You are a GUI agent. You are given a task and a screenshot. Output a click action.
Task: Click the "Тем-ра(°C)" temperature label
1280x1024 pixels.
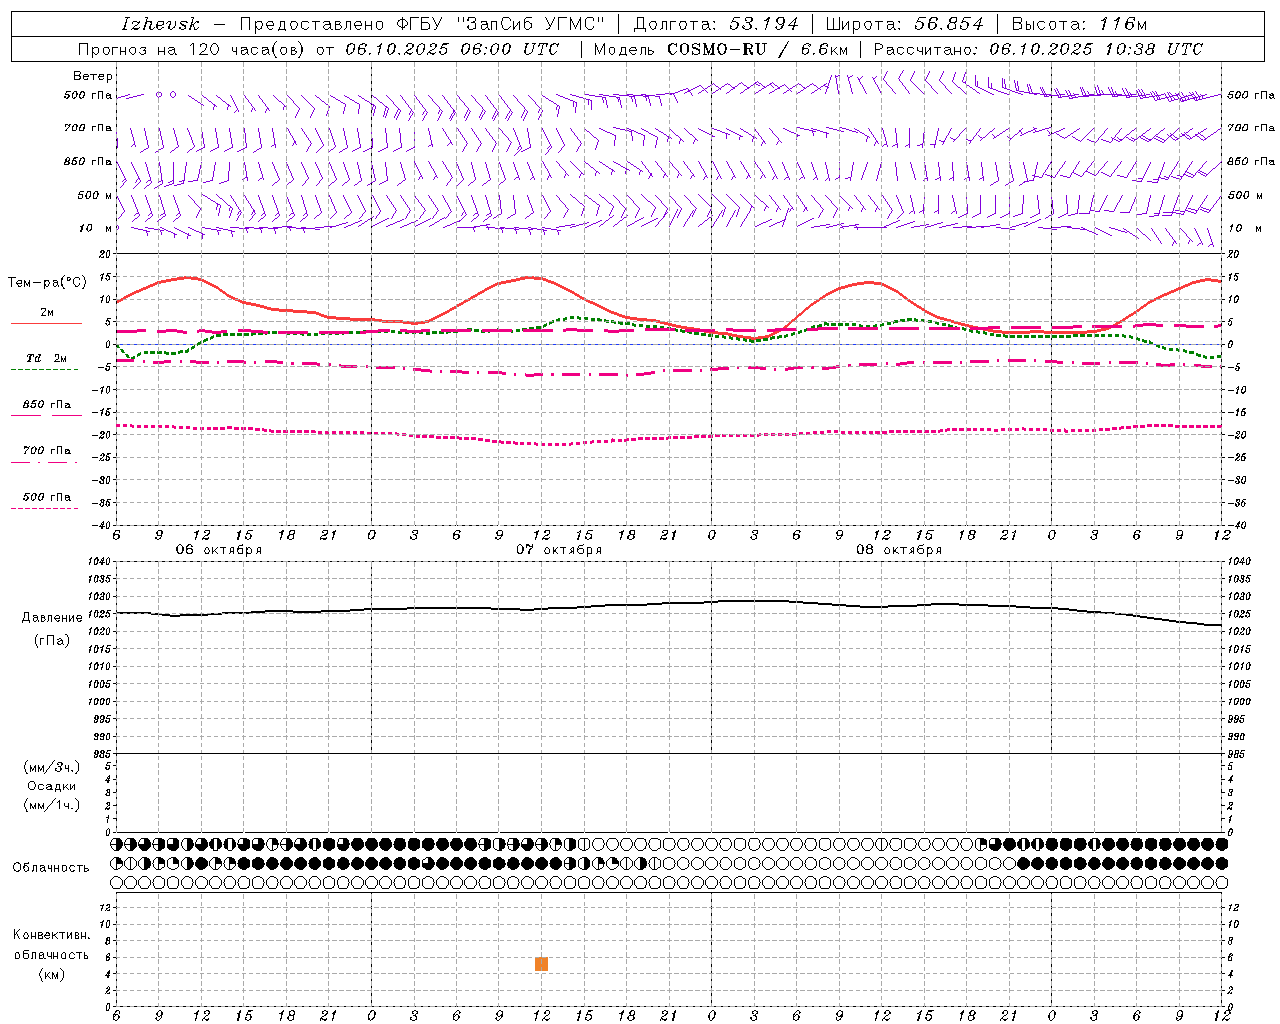tap(47, 283)
